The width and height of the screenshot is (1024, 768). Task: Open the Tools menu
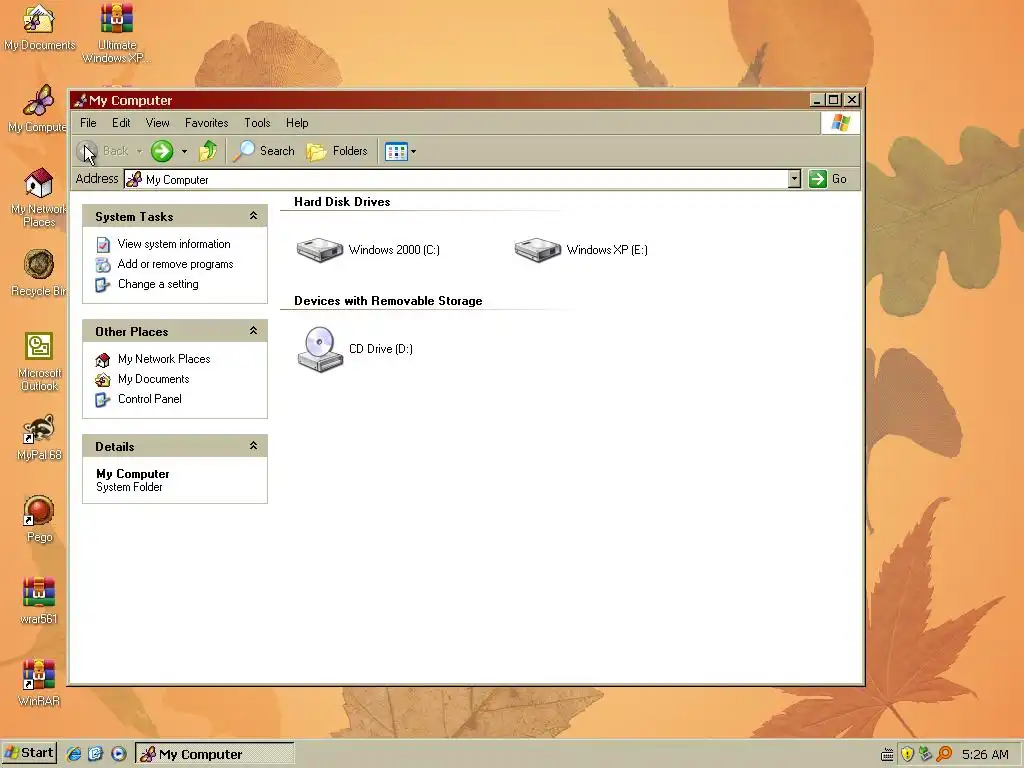(257, 123)
